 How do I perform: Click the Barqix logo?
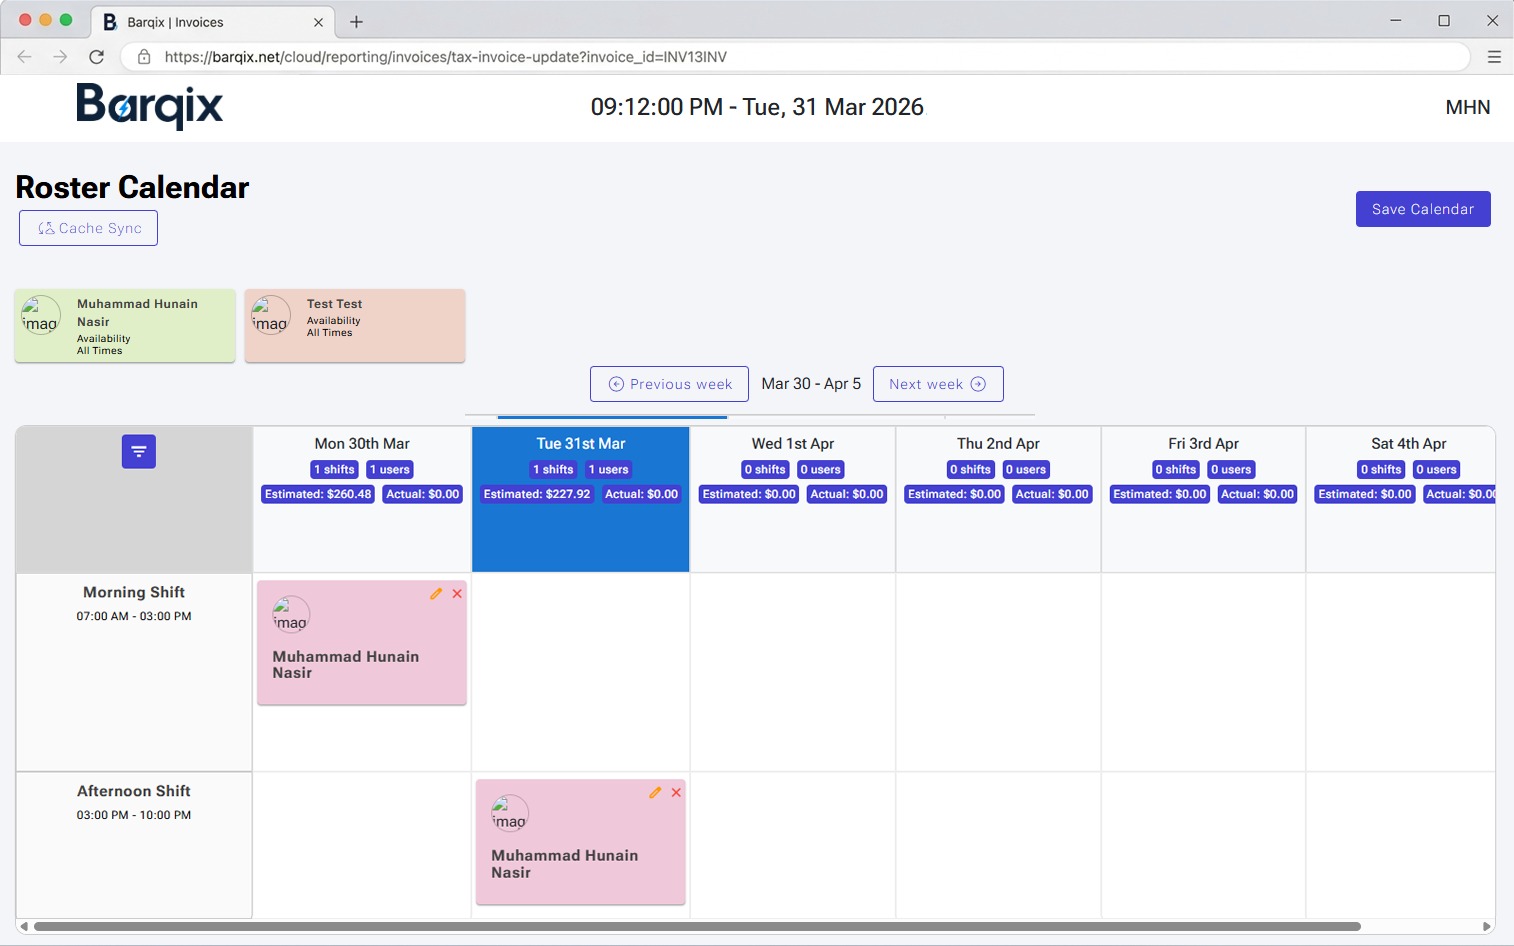pos(150,106)
